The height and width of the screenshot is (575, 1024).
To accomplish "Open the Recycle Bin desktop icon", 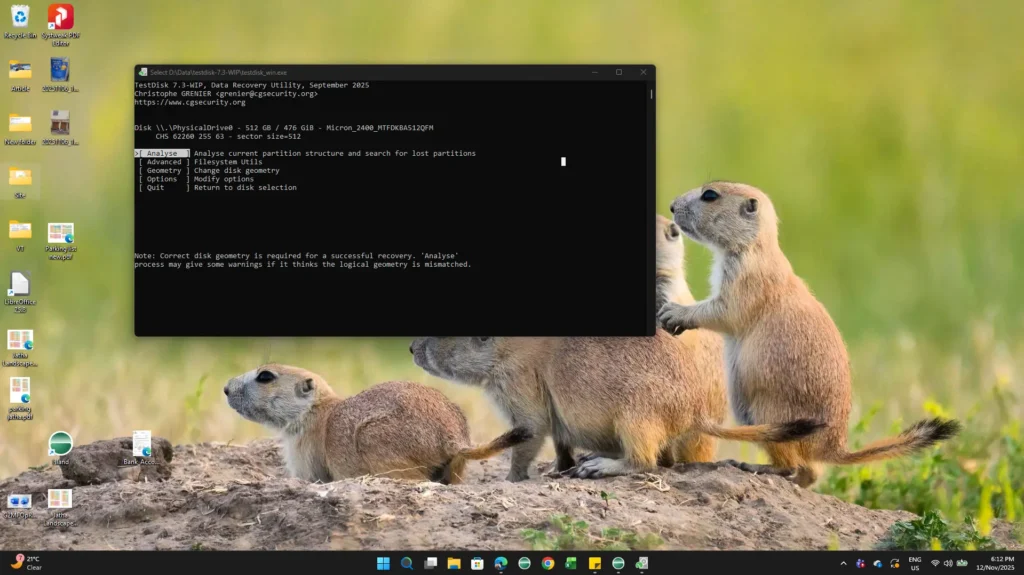I will tap(20, 19).
